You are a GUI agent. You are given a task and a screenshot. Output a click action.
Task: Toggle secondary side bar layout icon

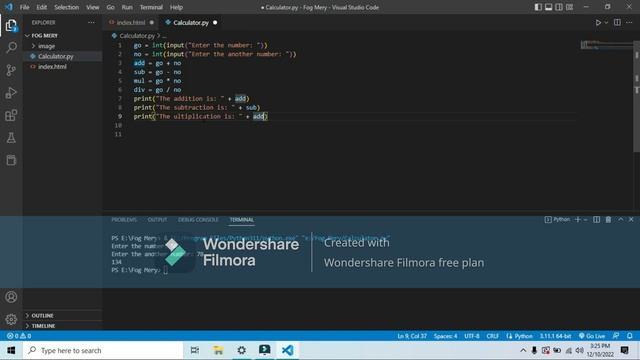point(559,7)
